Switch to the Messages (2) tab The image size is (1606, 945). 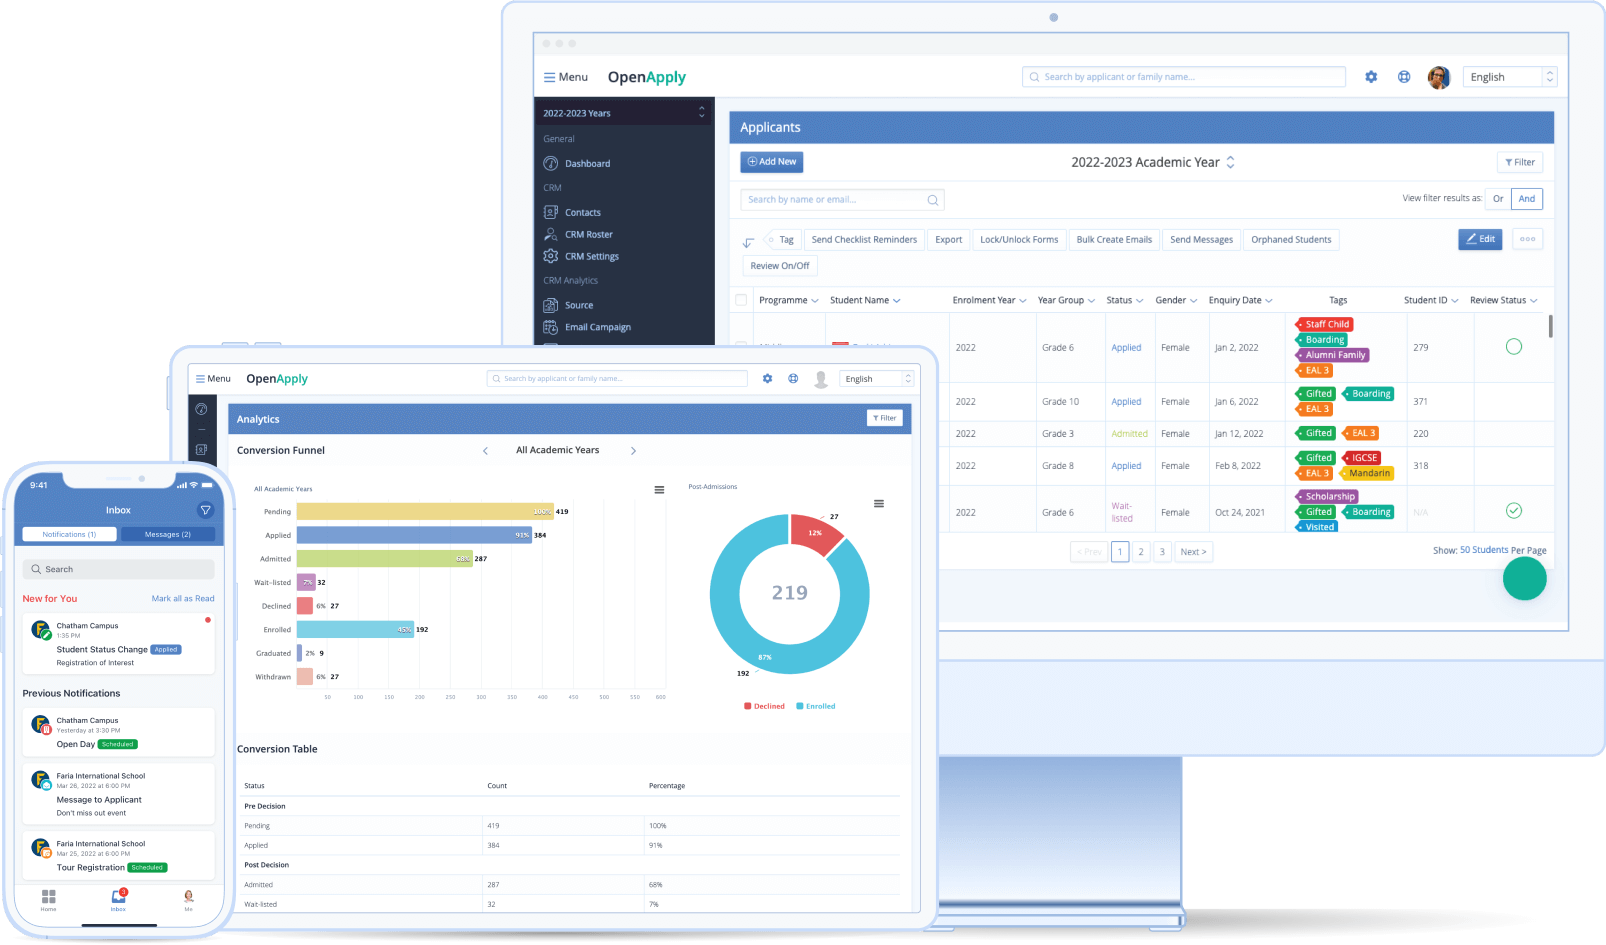coord(168,534)
